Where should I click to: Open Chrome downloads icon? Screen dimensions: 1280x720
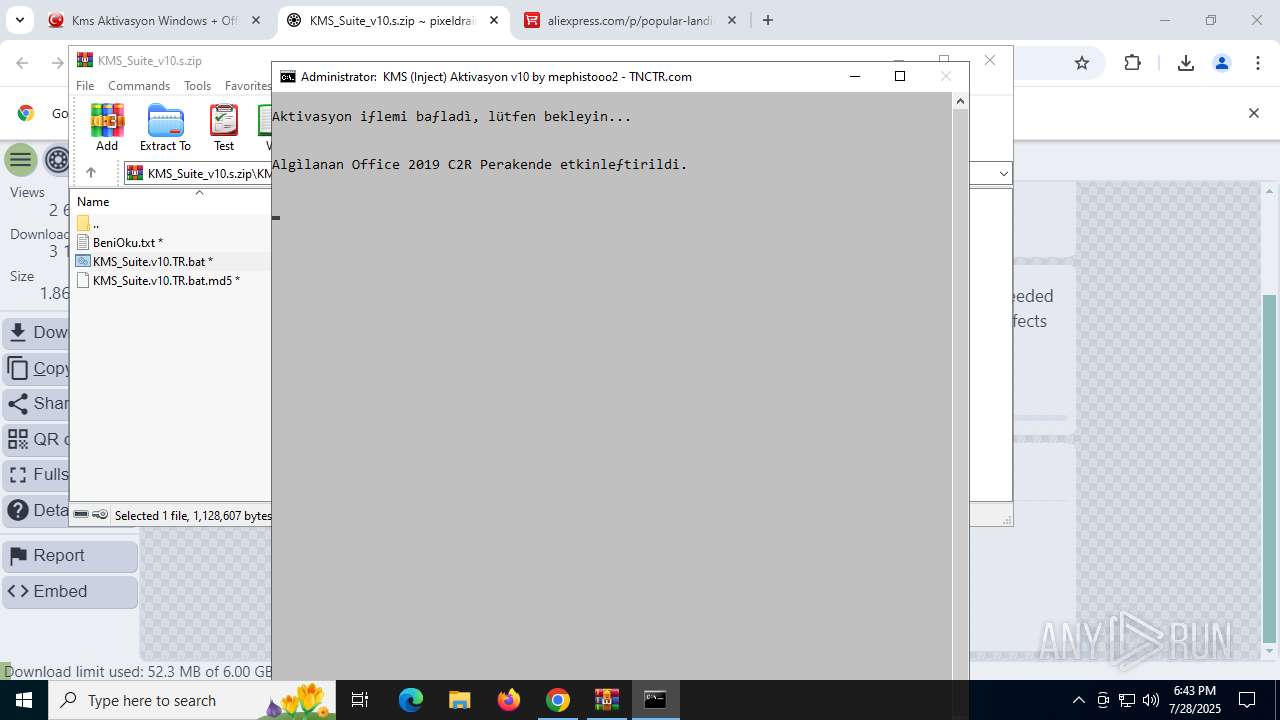[1186, 63]
